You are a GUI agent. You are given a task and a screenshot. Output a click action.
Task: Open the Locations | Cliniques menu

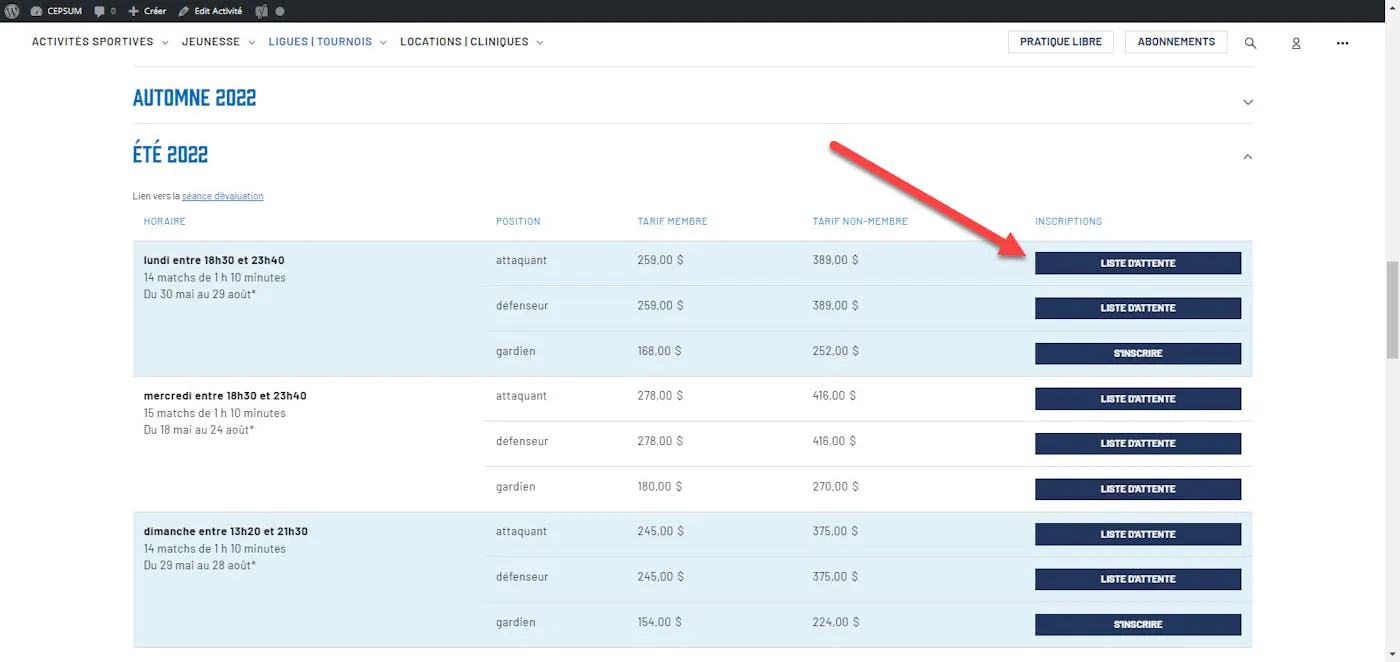pos(471,42)
